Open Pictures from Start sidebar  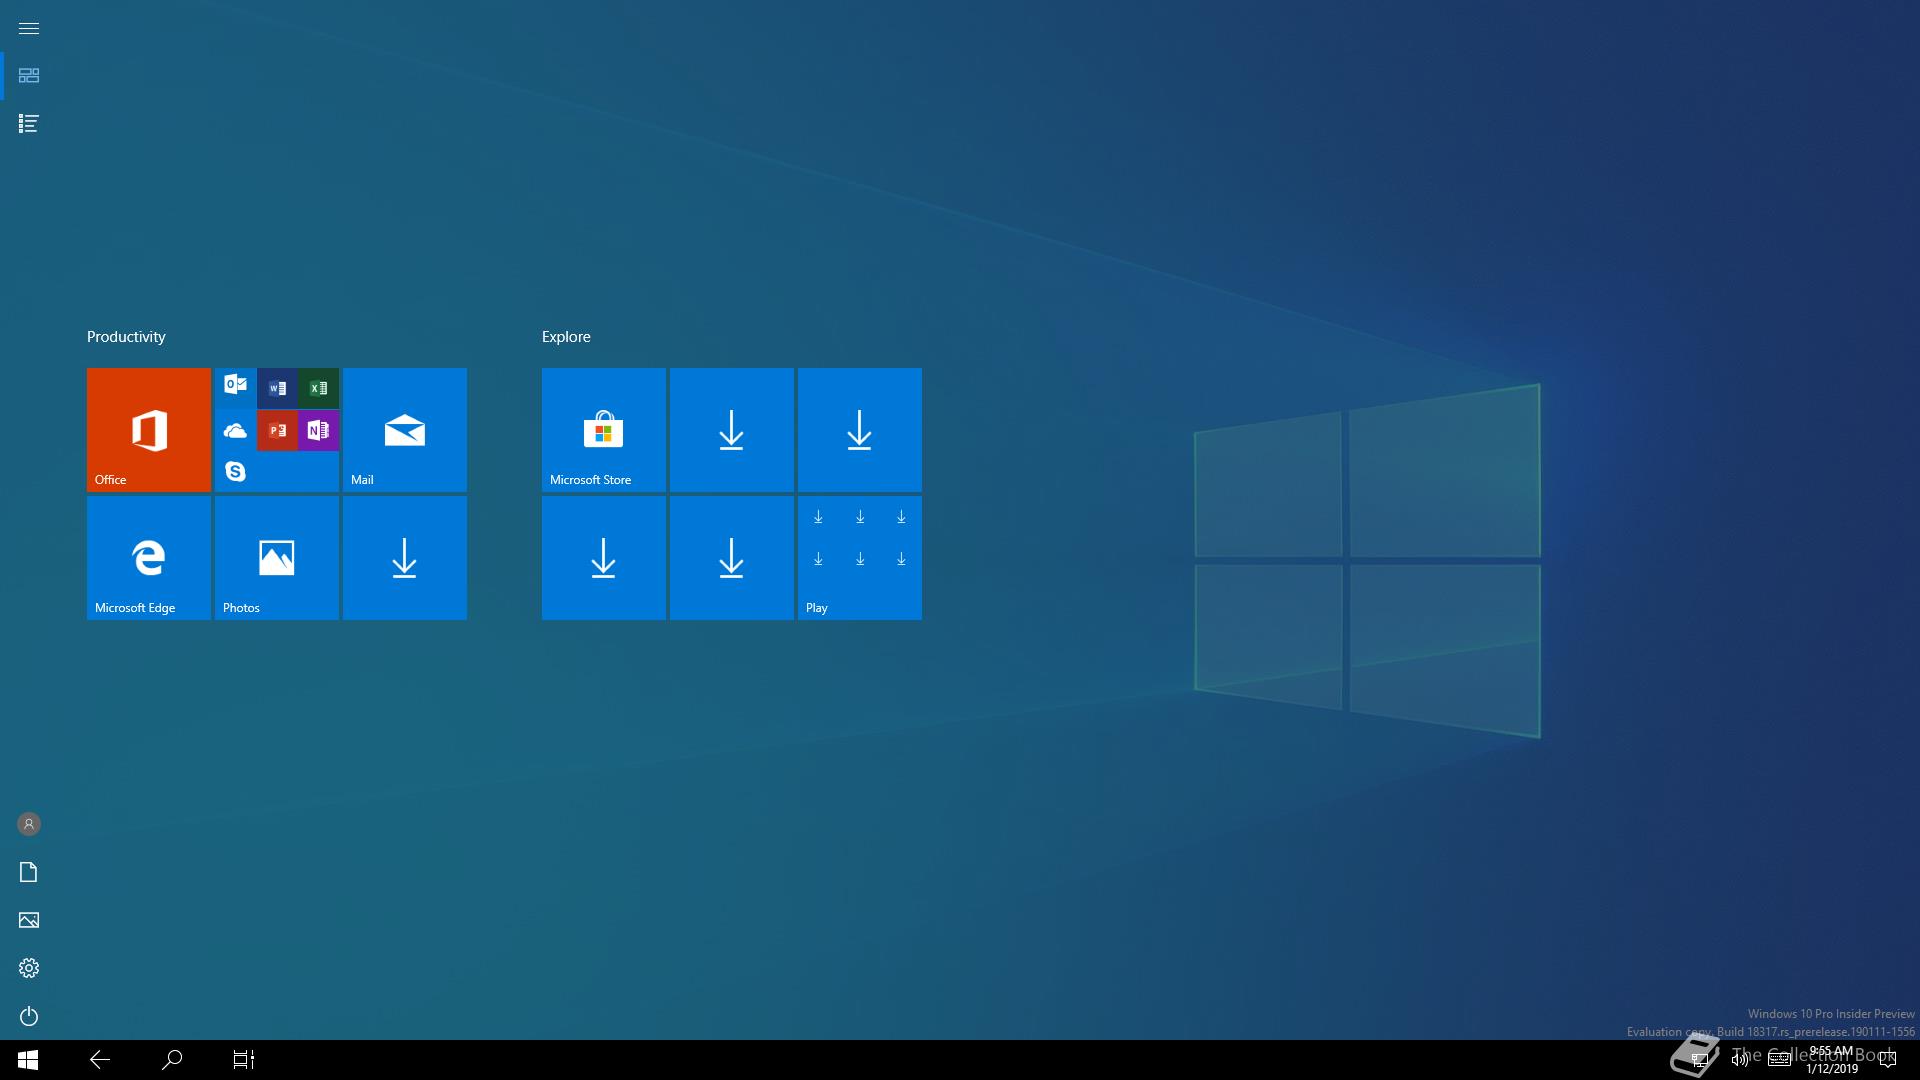29,920
